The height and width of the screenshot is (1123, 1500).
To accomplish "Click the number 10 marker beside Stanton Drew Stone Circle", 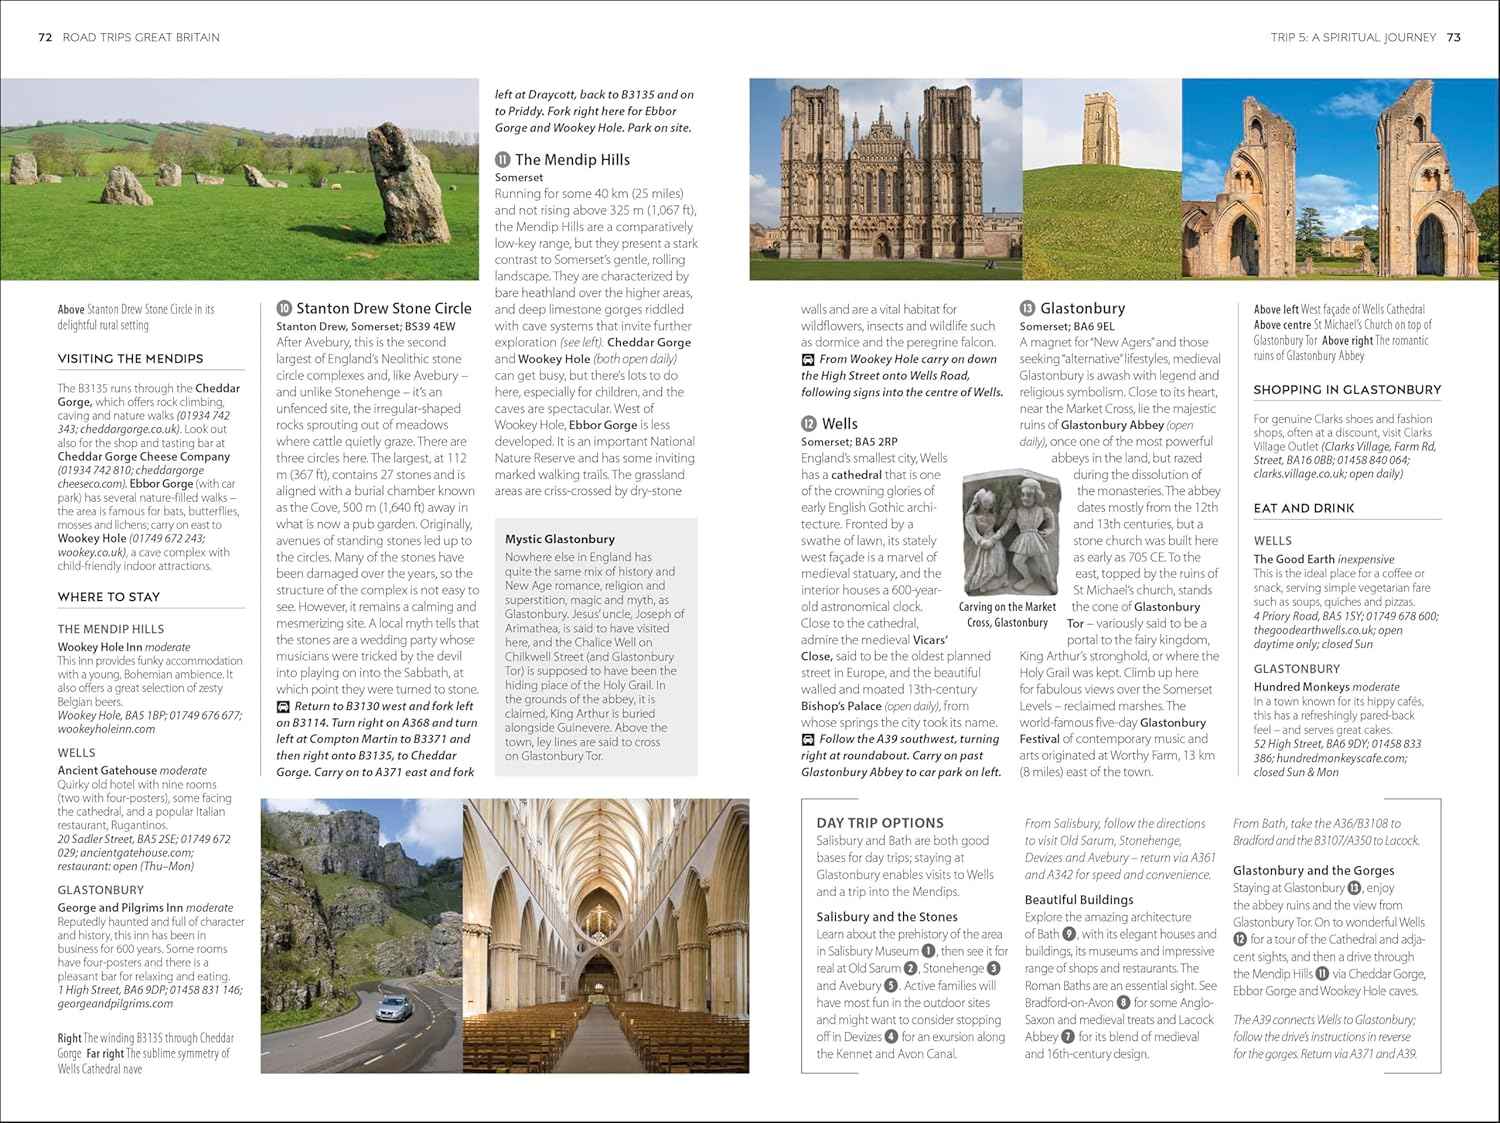I will [x=284, y=309].
